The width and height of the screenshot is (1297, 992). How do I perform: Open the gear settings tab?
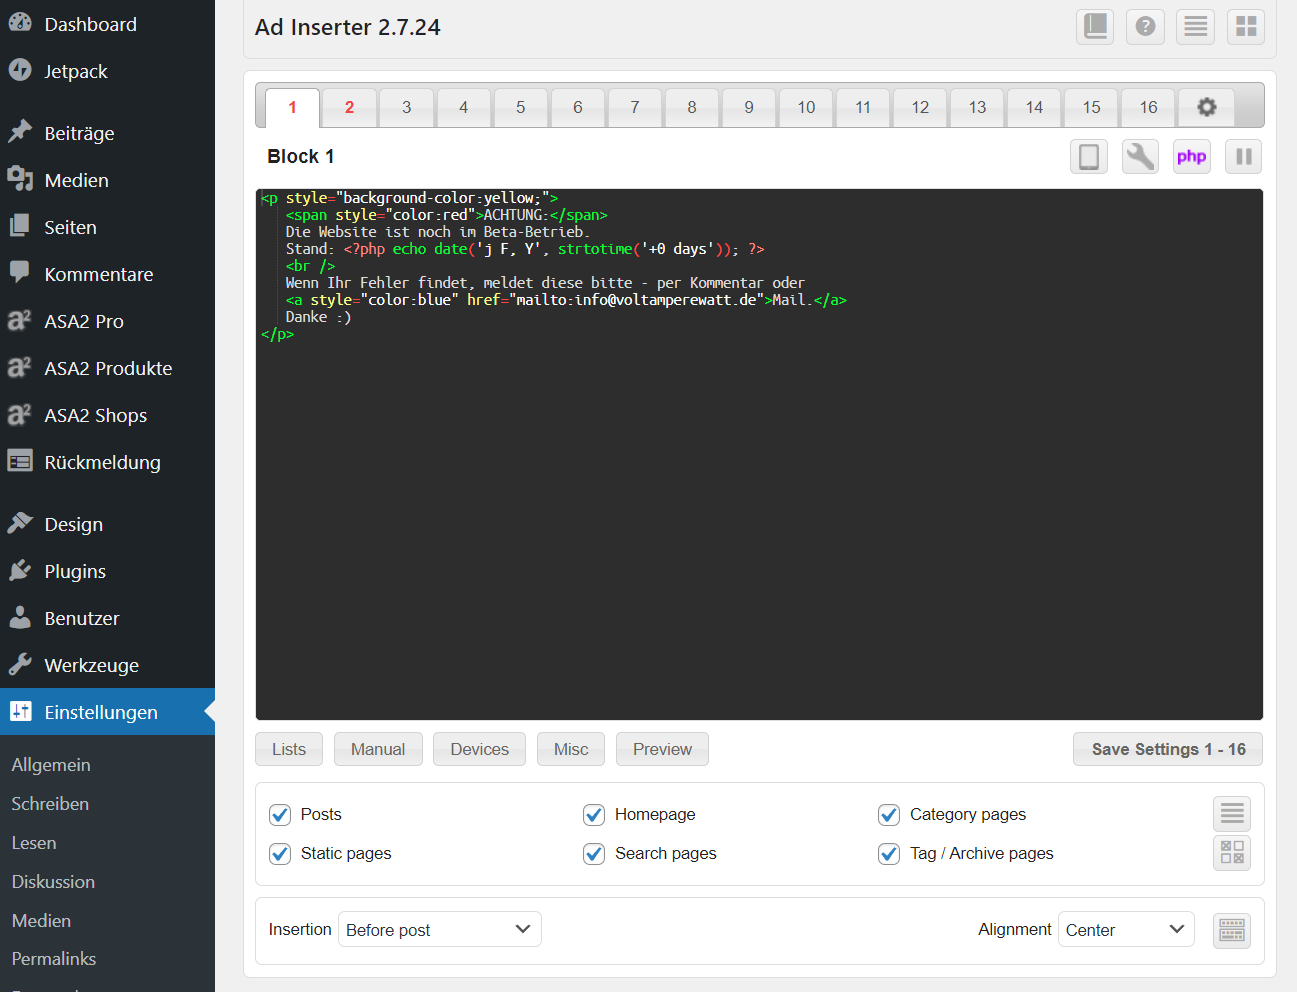point(1206,107)
